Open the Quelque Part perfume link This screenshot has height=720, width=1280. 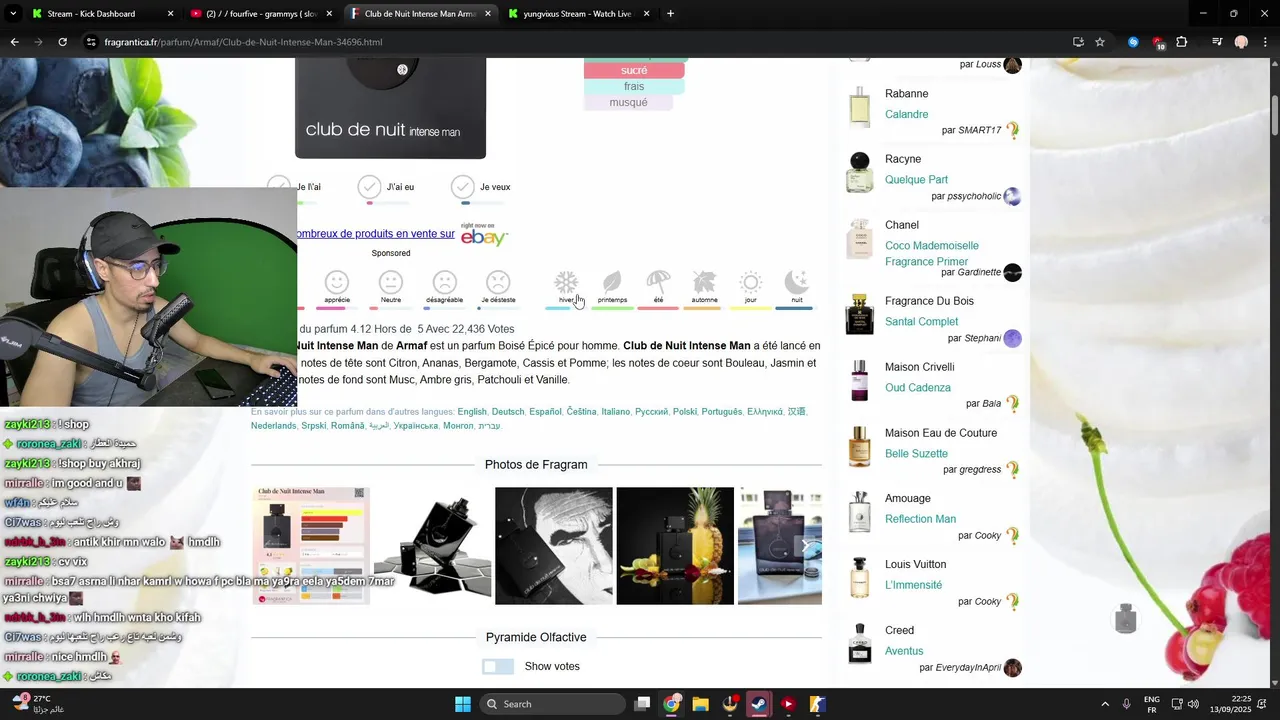(x=916, y=180)
